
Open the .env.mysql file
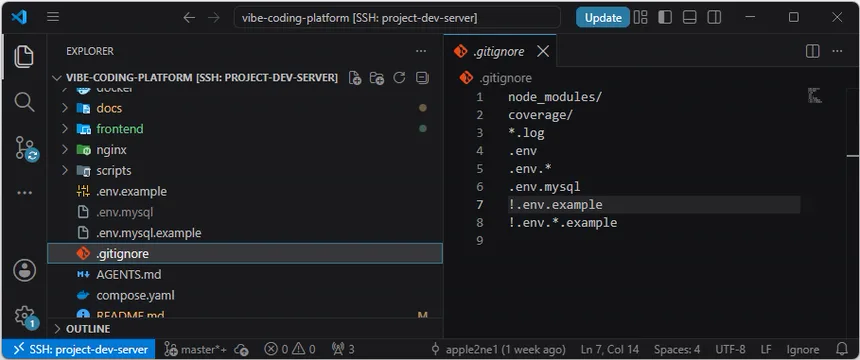(245, 212)
